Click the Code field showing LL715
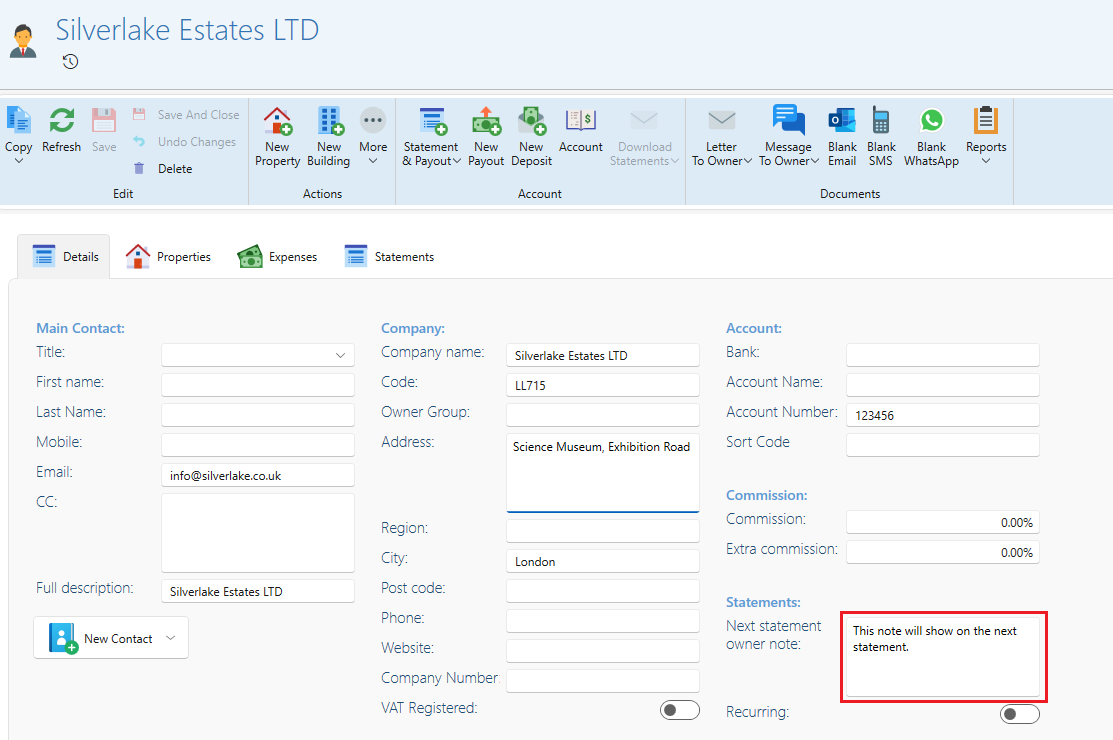This screenshot has height=740, width=1113. pyautogui.click(x=603, y=385)
